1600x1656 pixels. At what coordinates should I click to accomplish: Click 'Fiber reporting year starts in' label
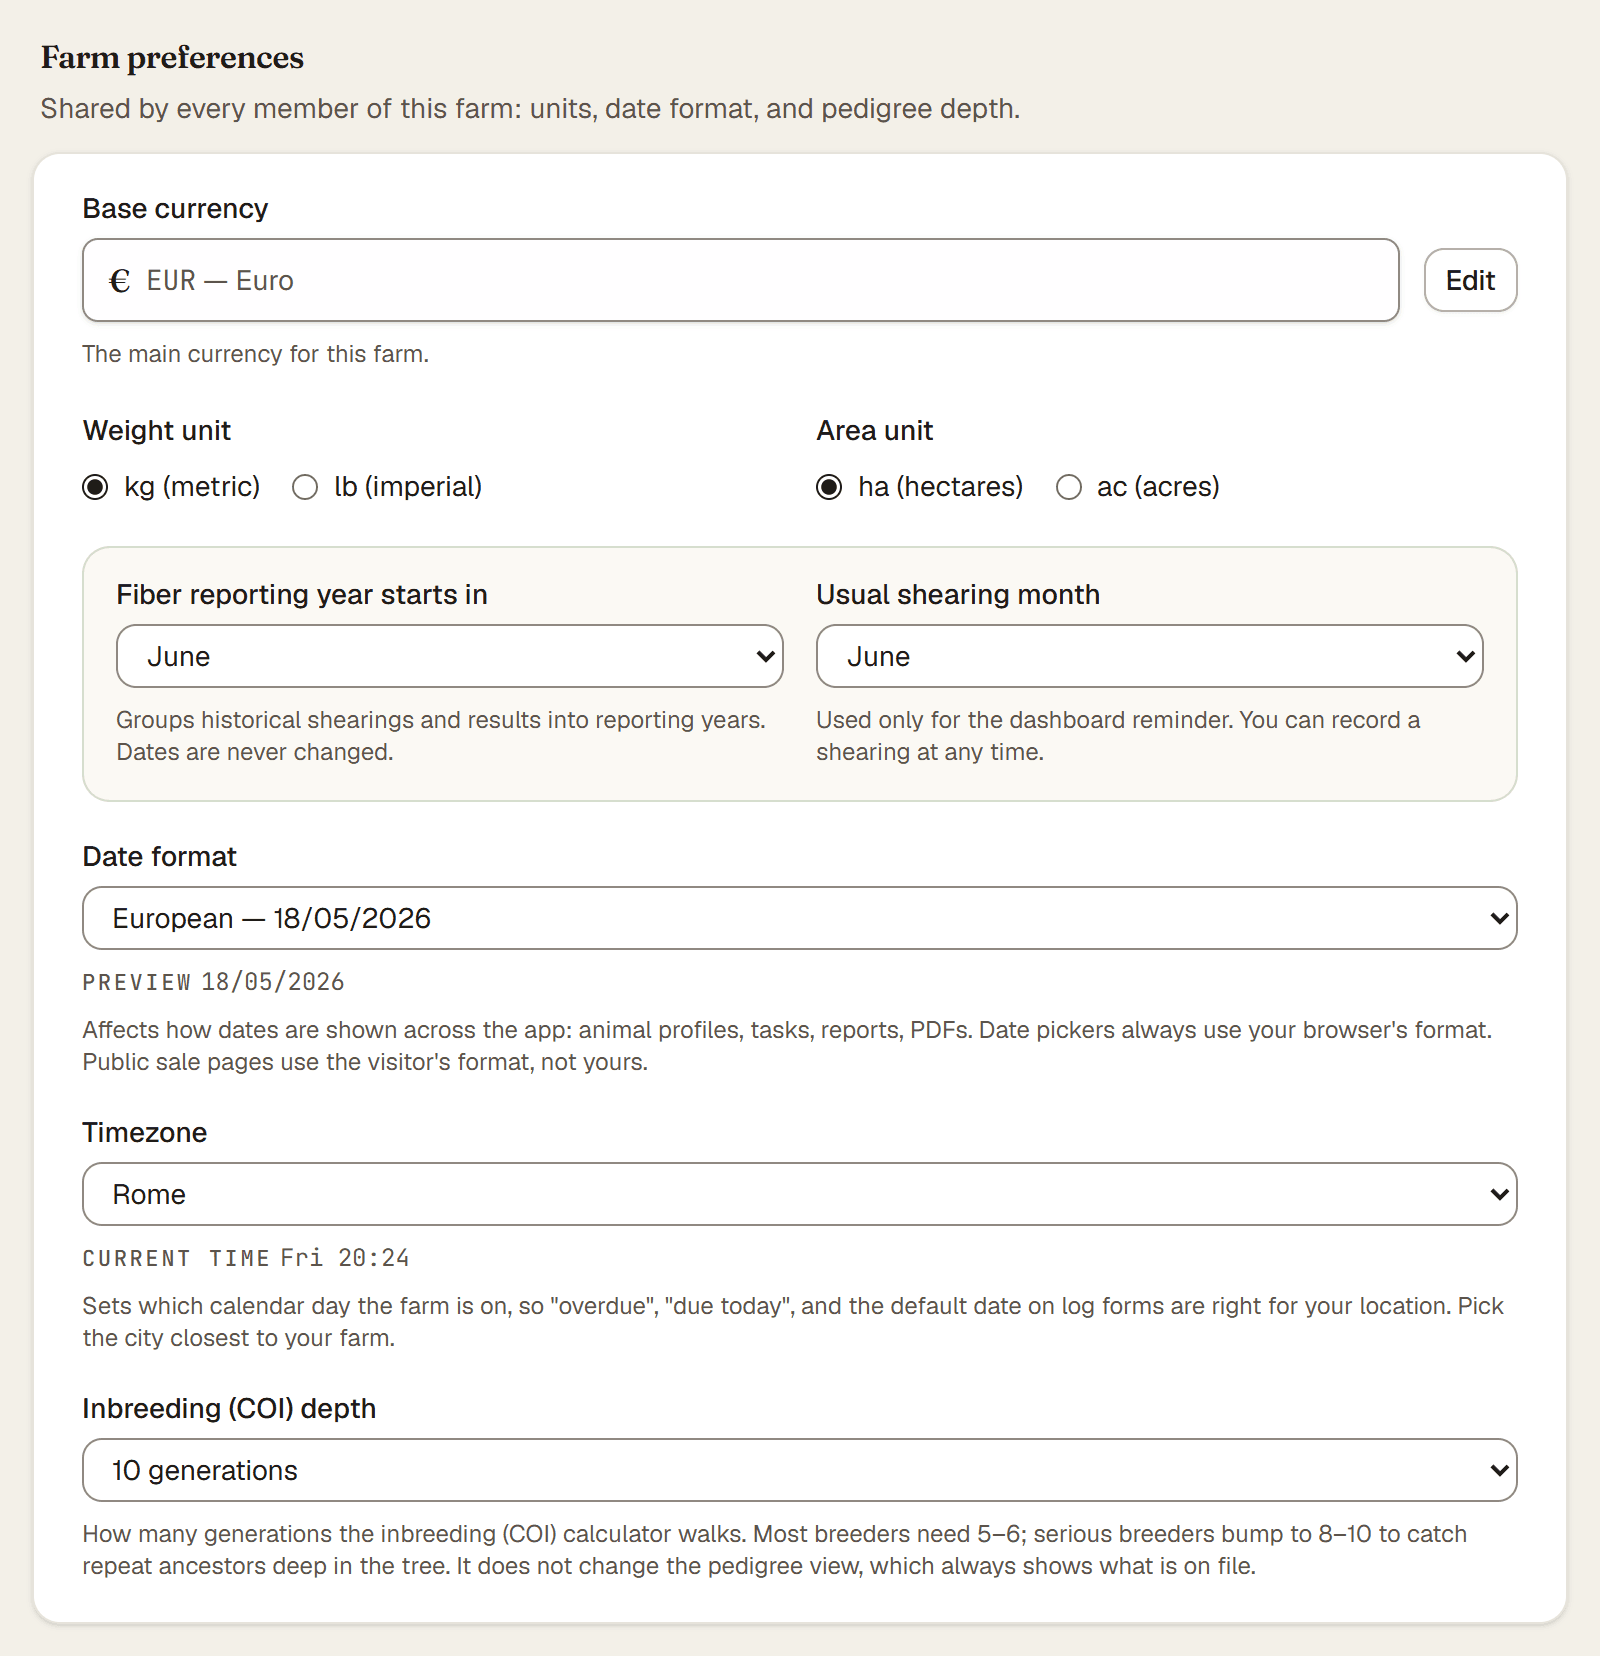coord(302,594)
